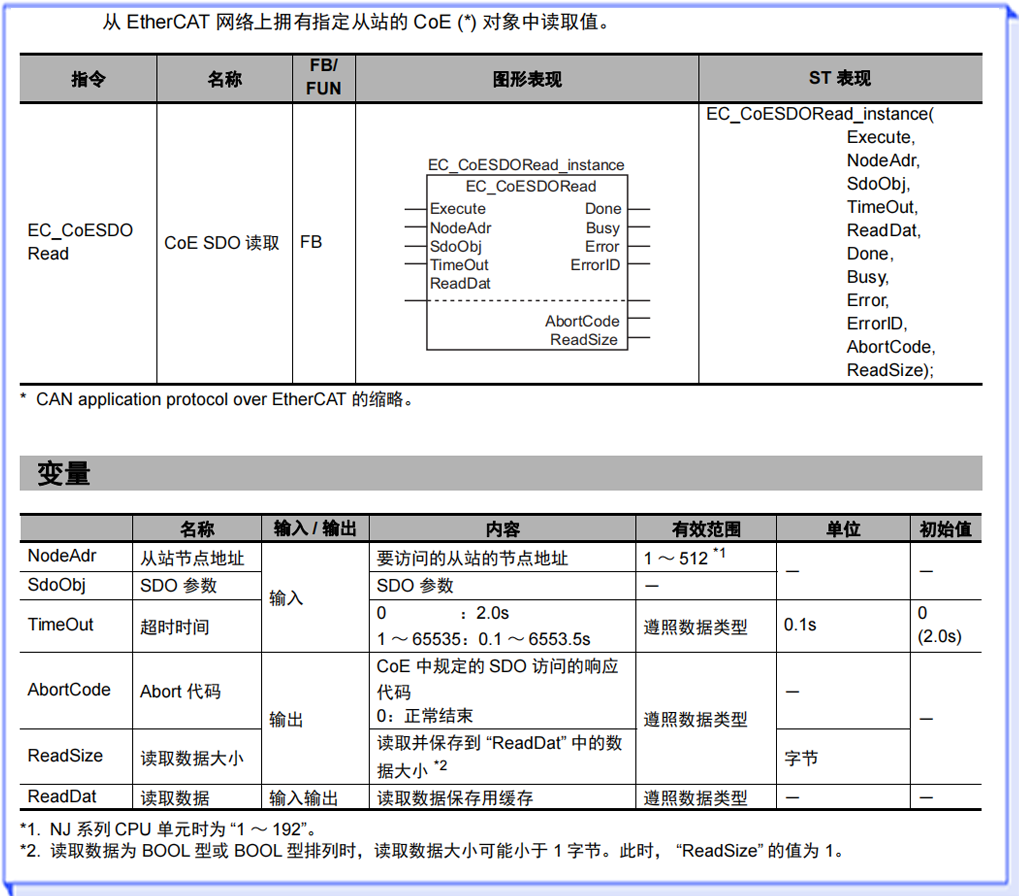Click the 'ReadDat' pin in the diagram

[x=460, y=284]
